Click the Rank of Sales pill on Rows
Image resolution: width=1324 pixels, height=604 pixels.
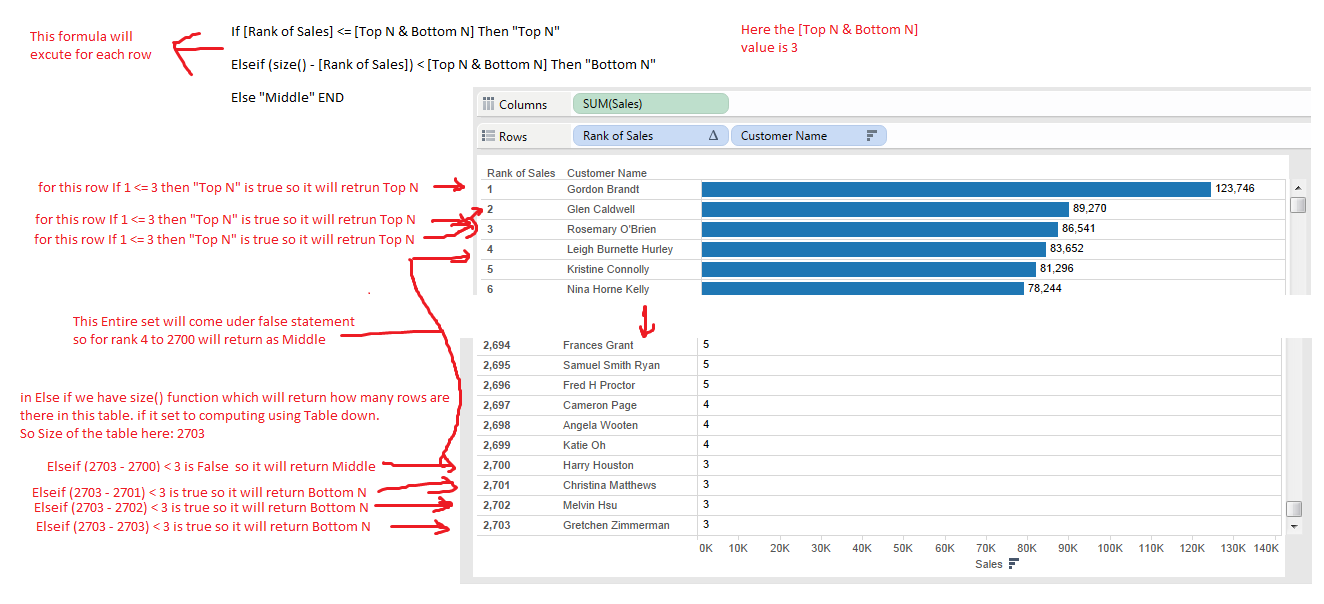point(650,136)
